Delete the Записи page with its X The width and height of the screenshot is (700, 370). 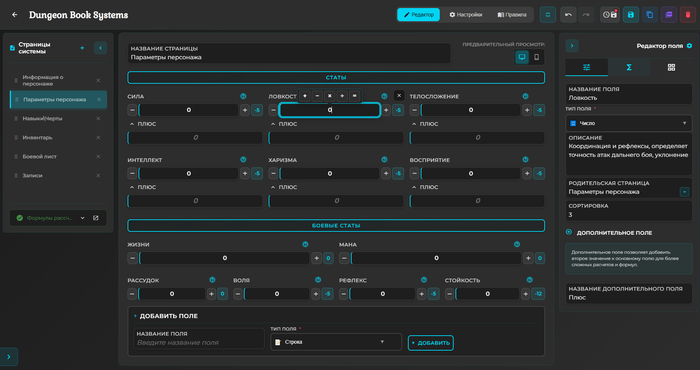point(98,175)
